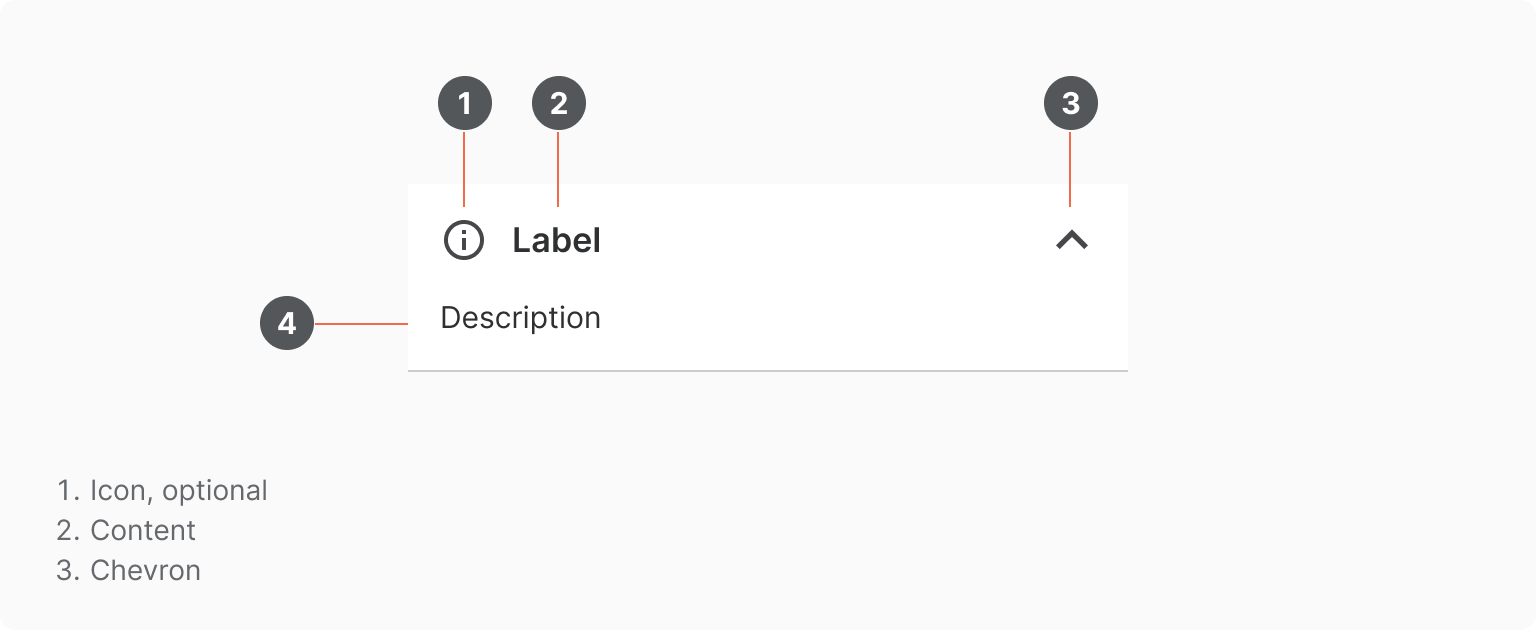Click the word "optional" in the legend
The image size is (1536, 630).
215,491
